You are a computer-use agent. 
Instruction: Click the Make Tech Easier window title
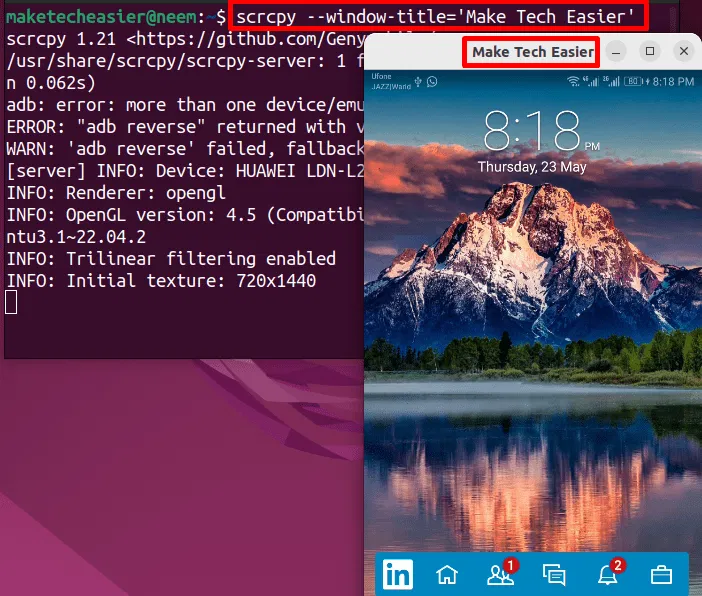coord(533,52)
